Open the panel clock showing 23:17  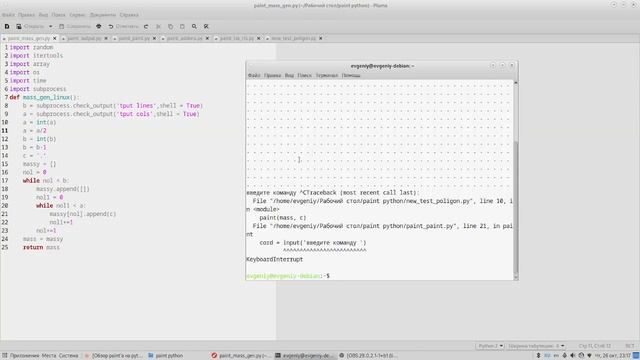pos(613,356)
